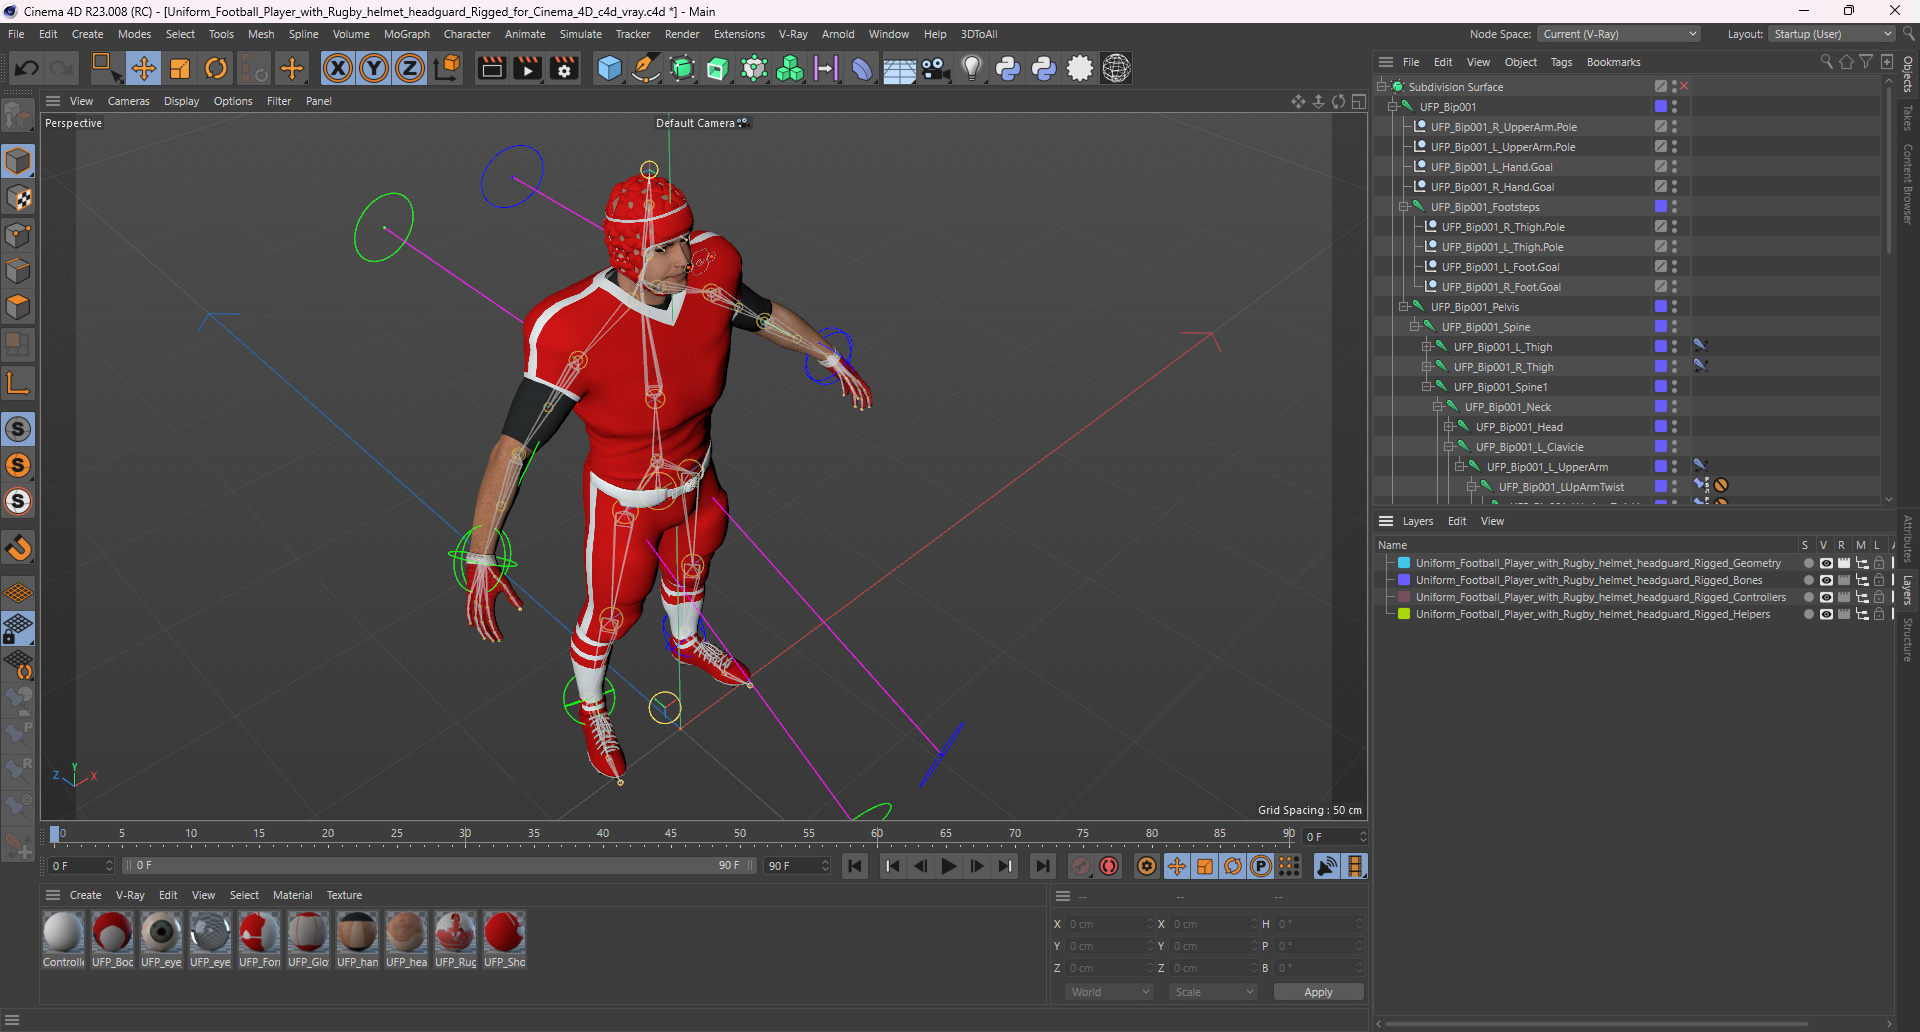Image resolution: width=1920 pixels, height=1032 pixels.
Task: Open Layers panel View menu
Action: point(1492,521)
